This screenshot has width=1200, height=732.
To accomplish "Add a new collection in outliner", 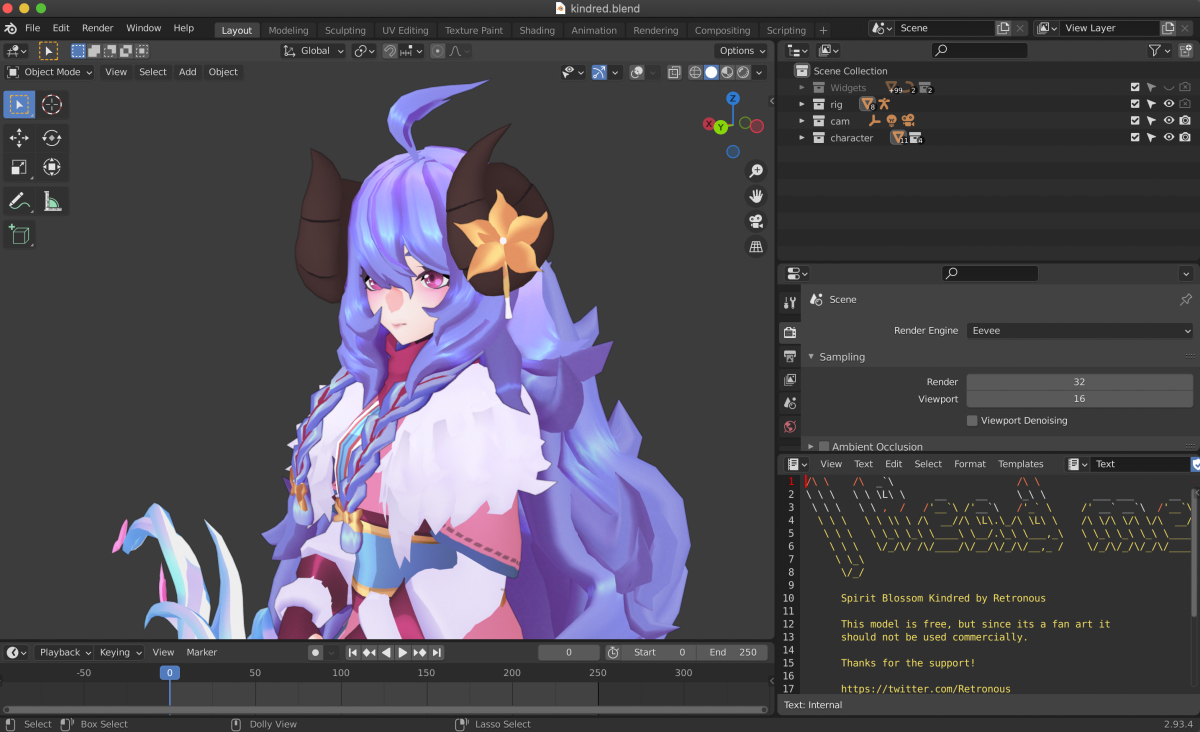I will point(1184,50).
